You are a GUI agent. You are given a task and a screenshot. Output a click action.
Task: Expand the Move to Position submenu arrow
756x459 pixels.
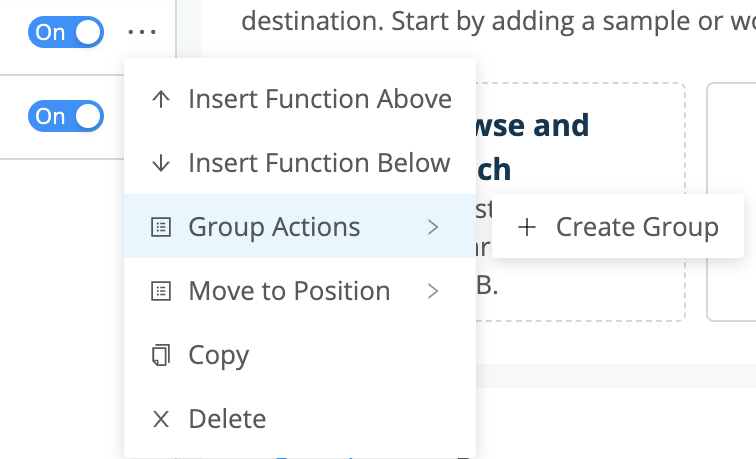[x=433, y=291]
